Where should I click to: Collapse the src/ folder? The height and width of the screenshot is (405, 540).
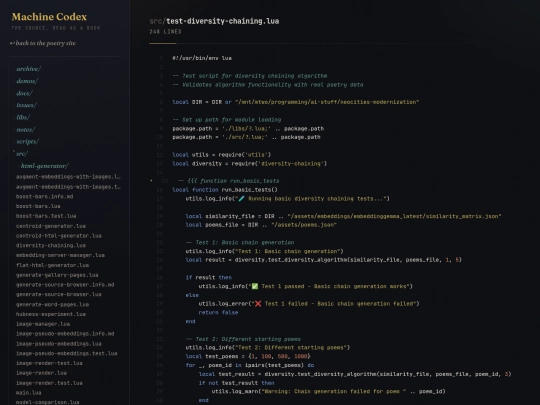(x=22, y=154)
